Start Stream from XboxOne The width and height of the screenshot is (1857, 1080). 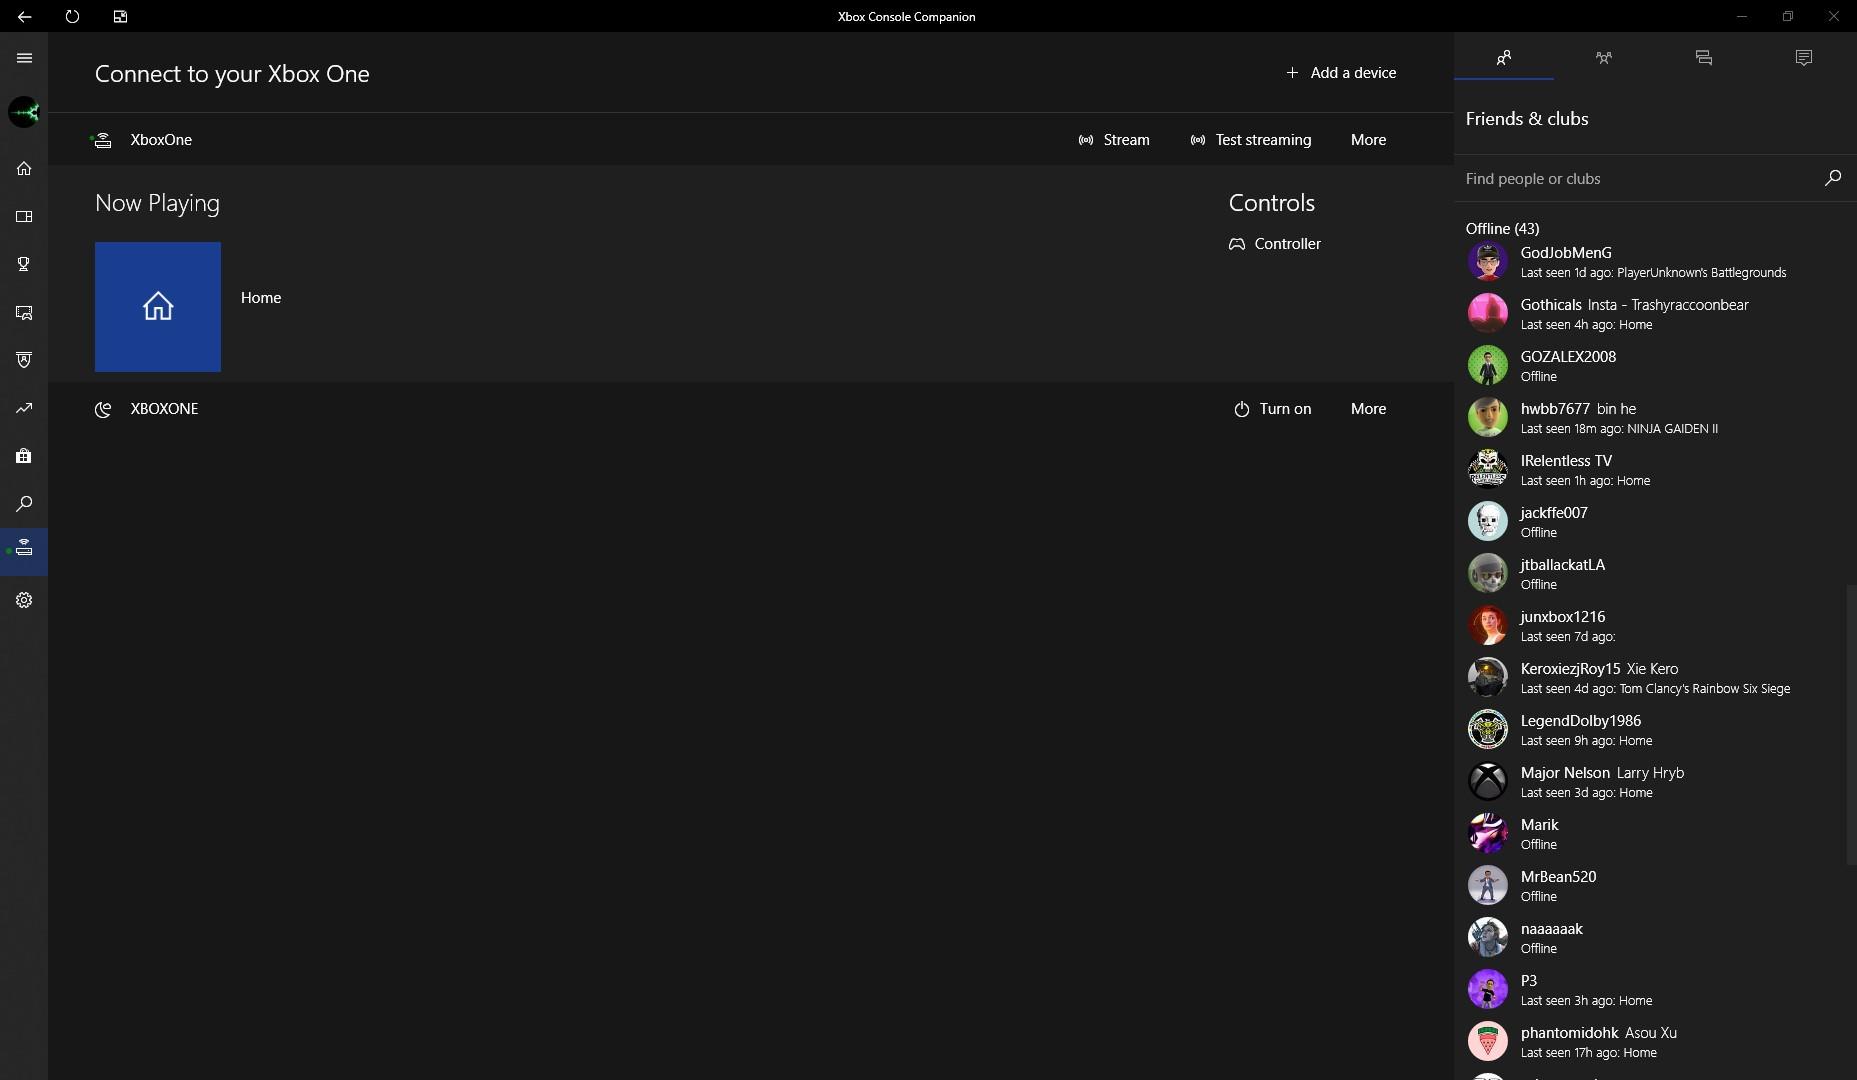[x=1114, y=140]
